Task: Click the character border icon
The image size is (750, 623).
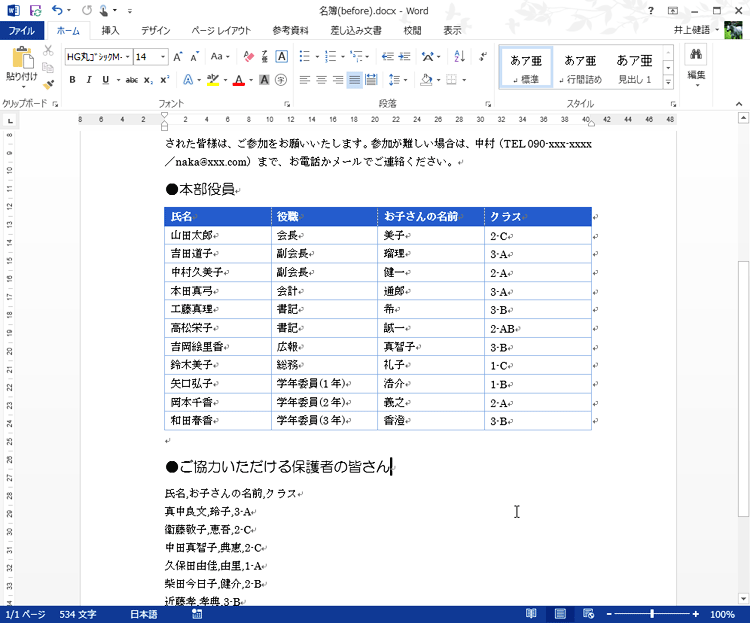Action: tap(282, 56)
